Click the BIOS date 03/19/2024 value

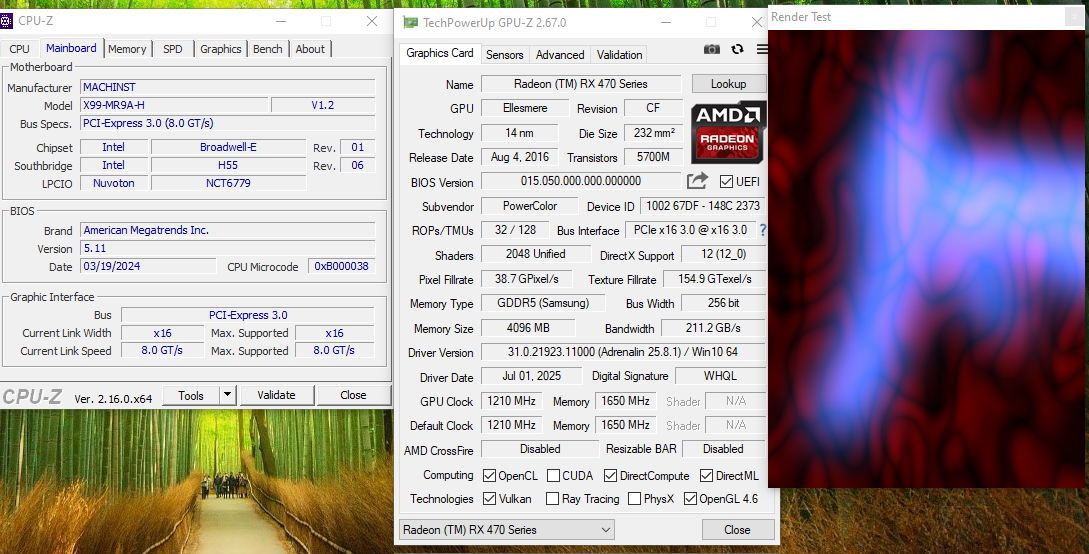pyautogui.click(x=149, y=266)
